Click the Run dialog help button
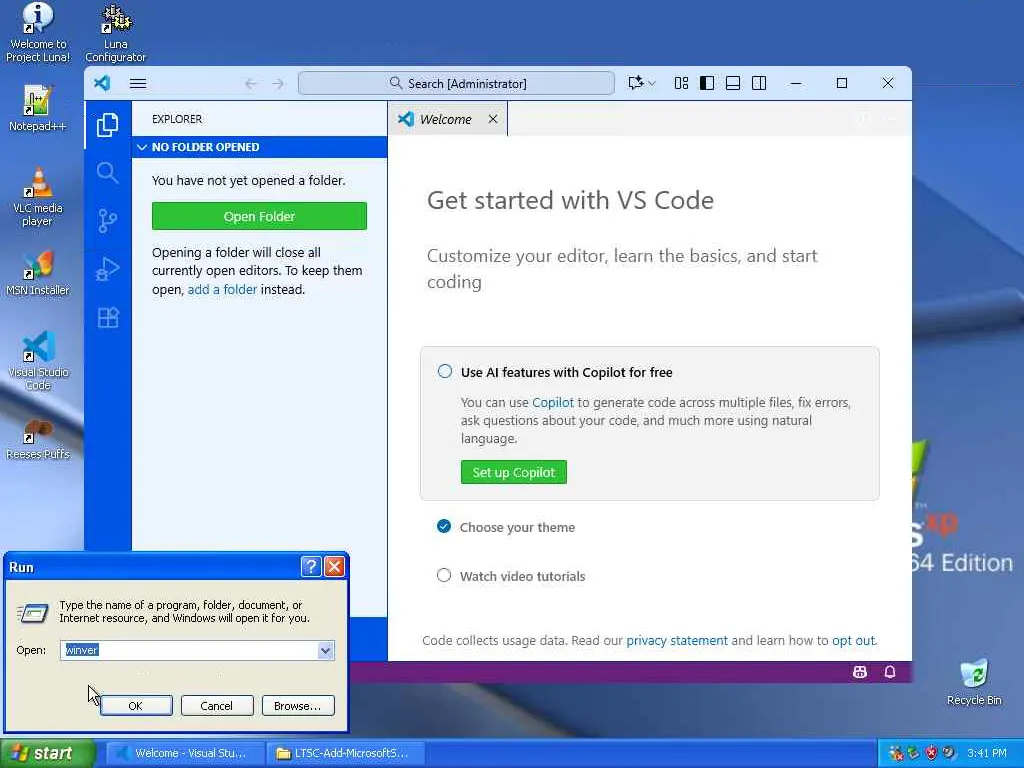 pos(311,567)
